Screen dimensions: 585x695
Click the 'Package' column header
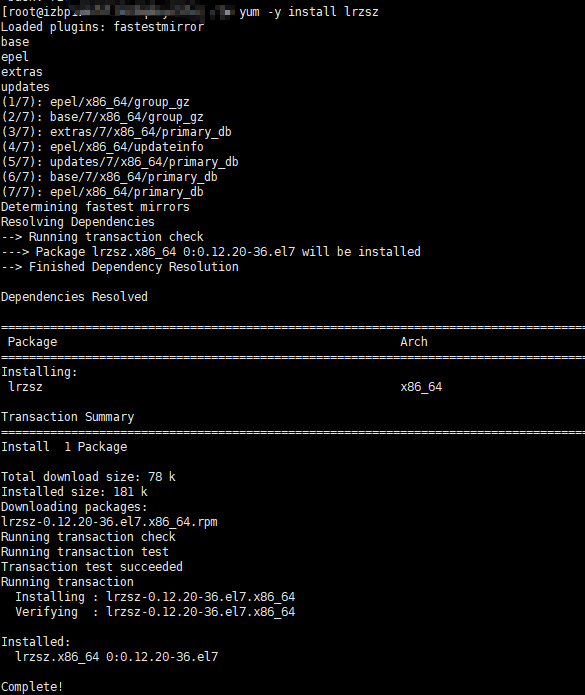32,342
